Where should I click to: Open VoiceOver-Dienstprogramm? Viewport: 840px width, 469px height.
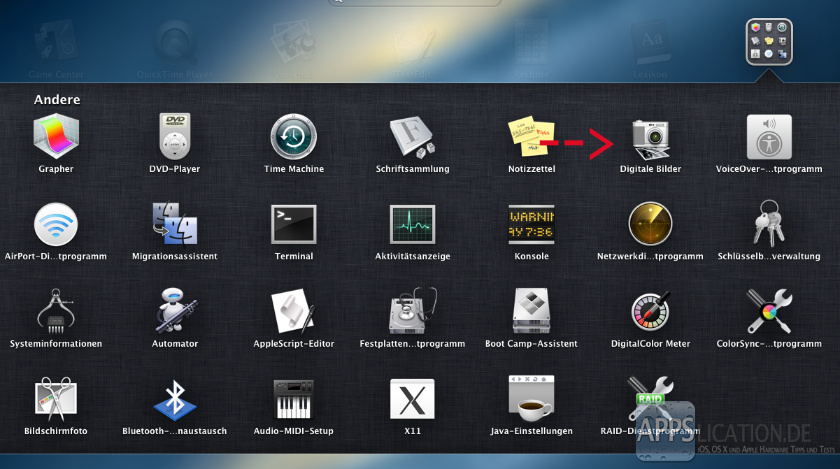click(x=769, y=137)
